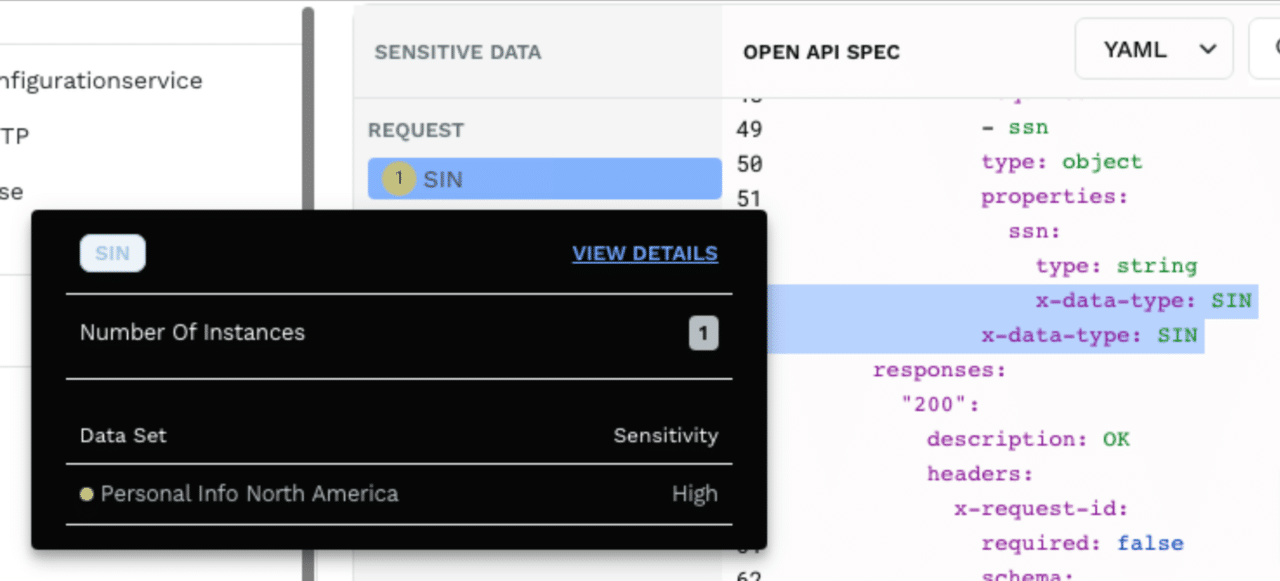Select the configurationservice entry in the sidebar
The width and height of the screenshot is (1280, 581).
(103, 80)
